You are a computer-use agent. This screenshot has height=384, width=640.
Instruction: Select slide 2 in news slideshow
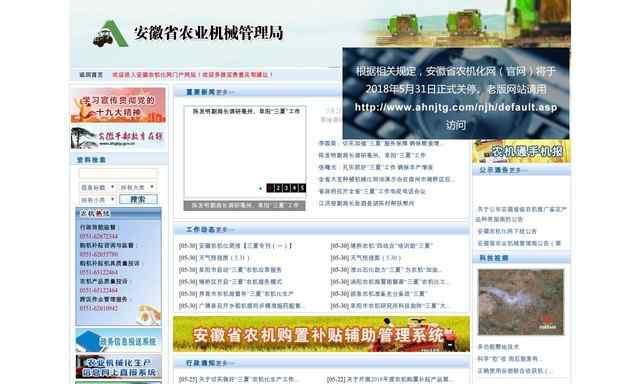click(278, 188)
